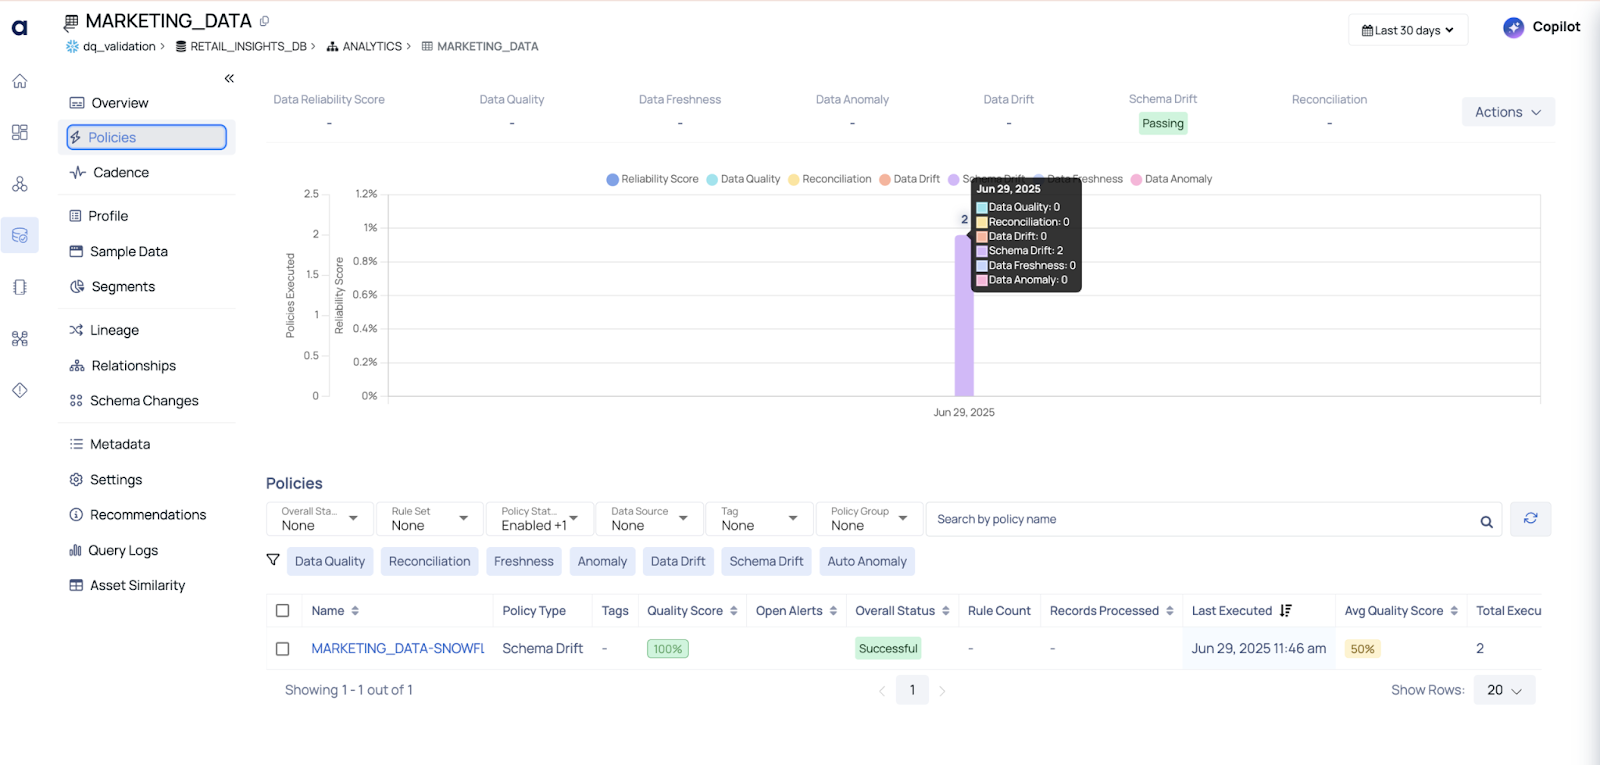The height and width of the screenshot is (765, 1600).
Task: Click the Passing Schema Drift badge
Action: point(1163,123)
